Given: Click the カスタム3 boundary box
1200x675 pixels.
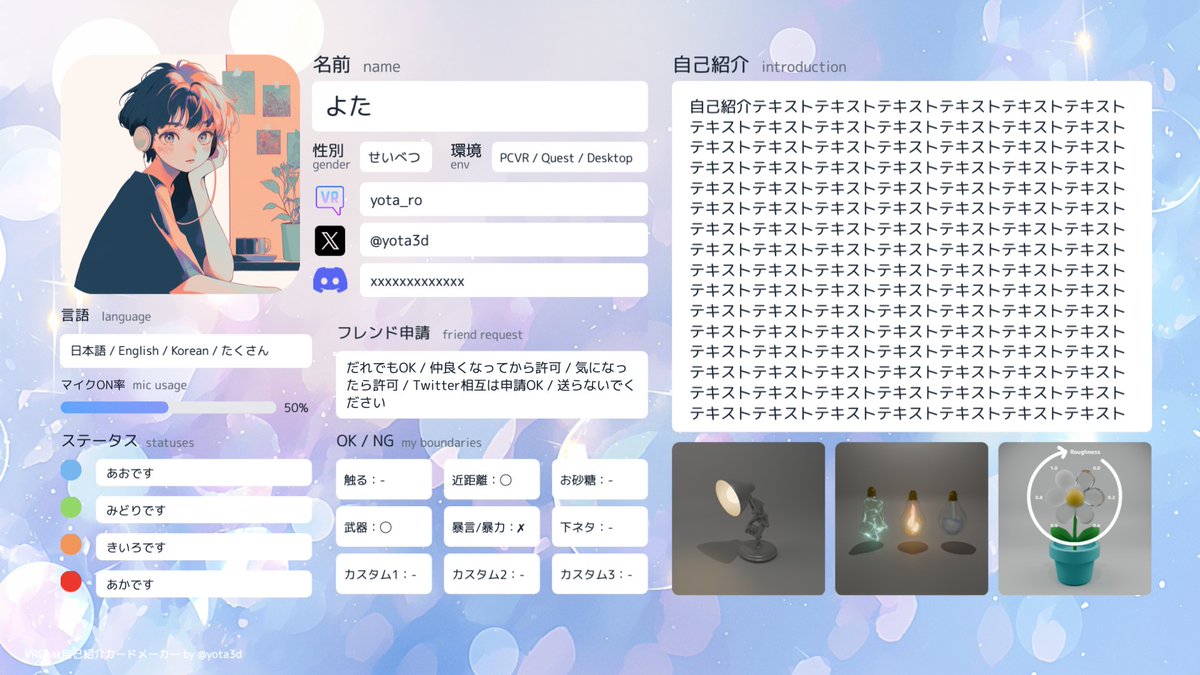Looking at the screenshot, I should (x=600, y=574).
